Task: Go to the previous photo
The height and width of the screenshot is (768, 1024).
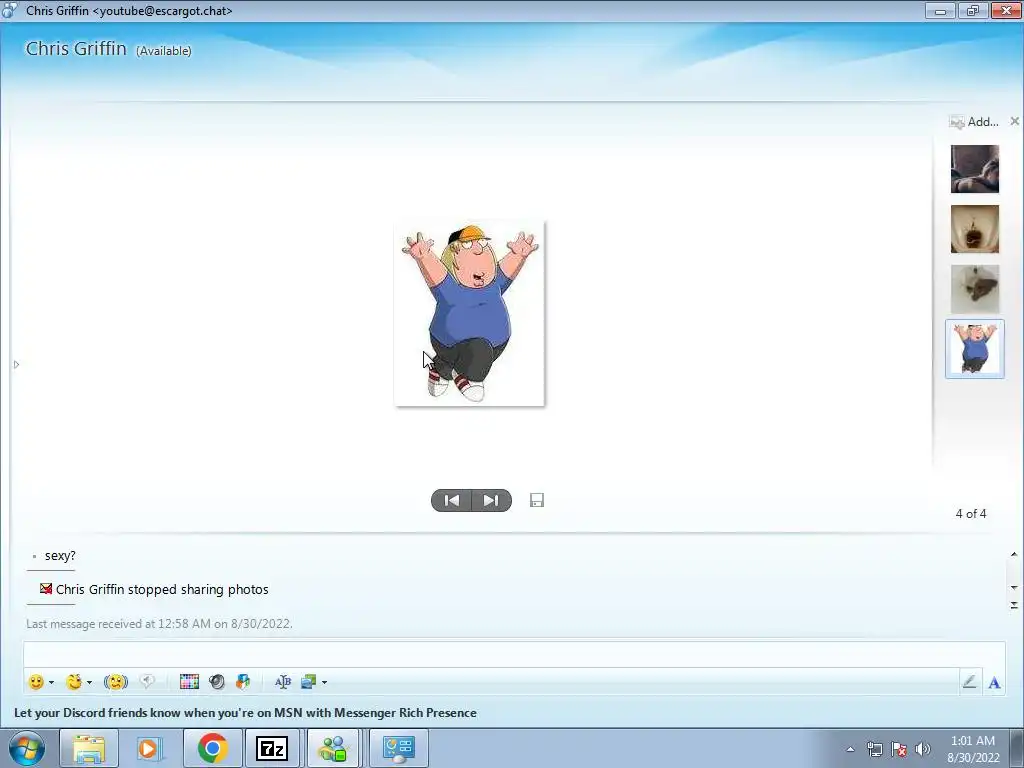Action: (451, 500)
